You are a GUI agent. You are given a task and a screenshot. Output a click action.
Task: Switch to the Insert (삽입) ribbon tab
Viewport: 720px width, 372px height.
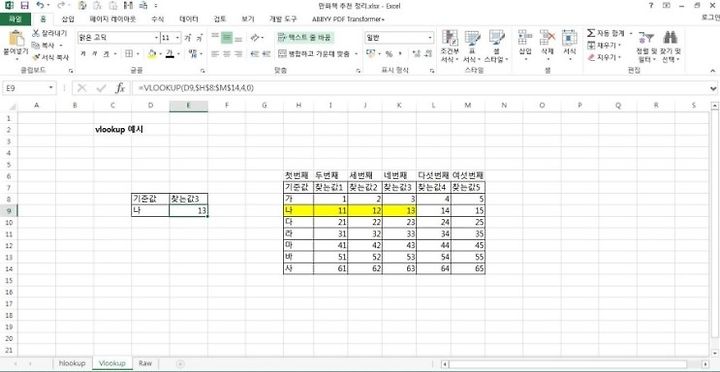click(x=68, y=19)
